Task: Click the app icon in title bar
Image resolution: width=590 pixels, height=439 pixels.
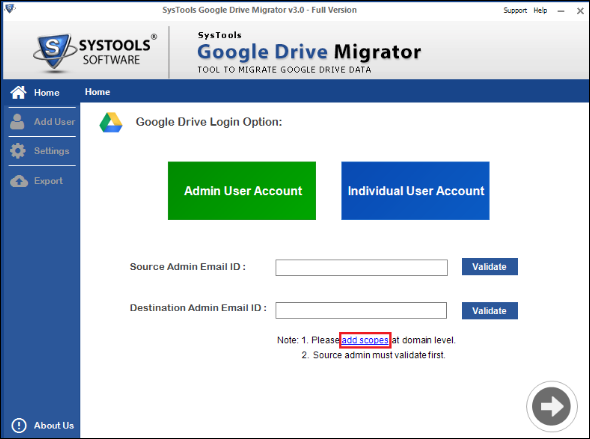Action: 9,9
